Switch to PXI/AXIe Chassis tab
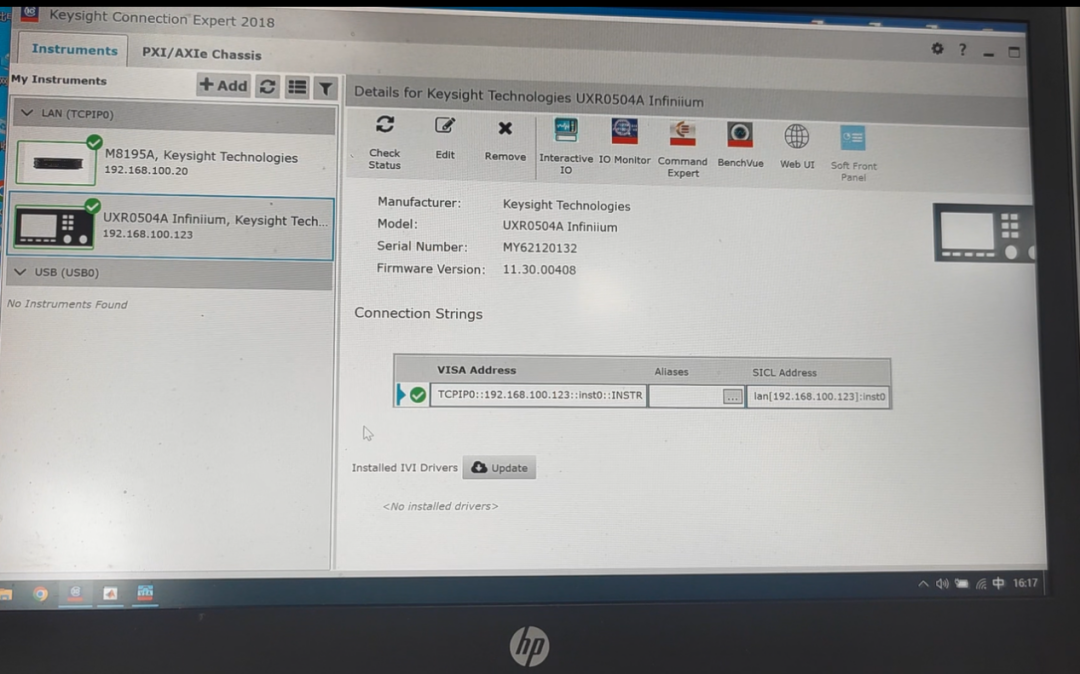The image size is (1080, 674). pyautogui.click(x=201, y=54)
